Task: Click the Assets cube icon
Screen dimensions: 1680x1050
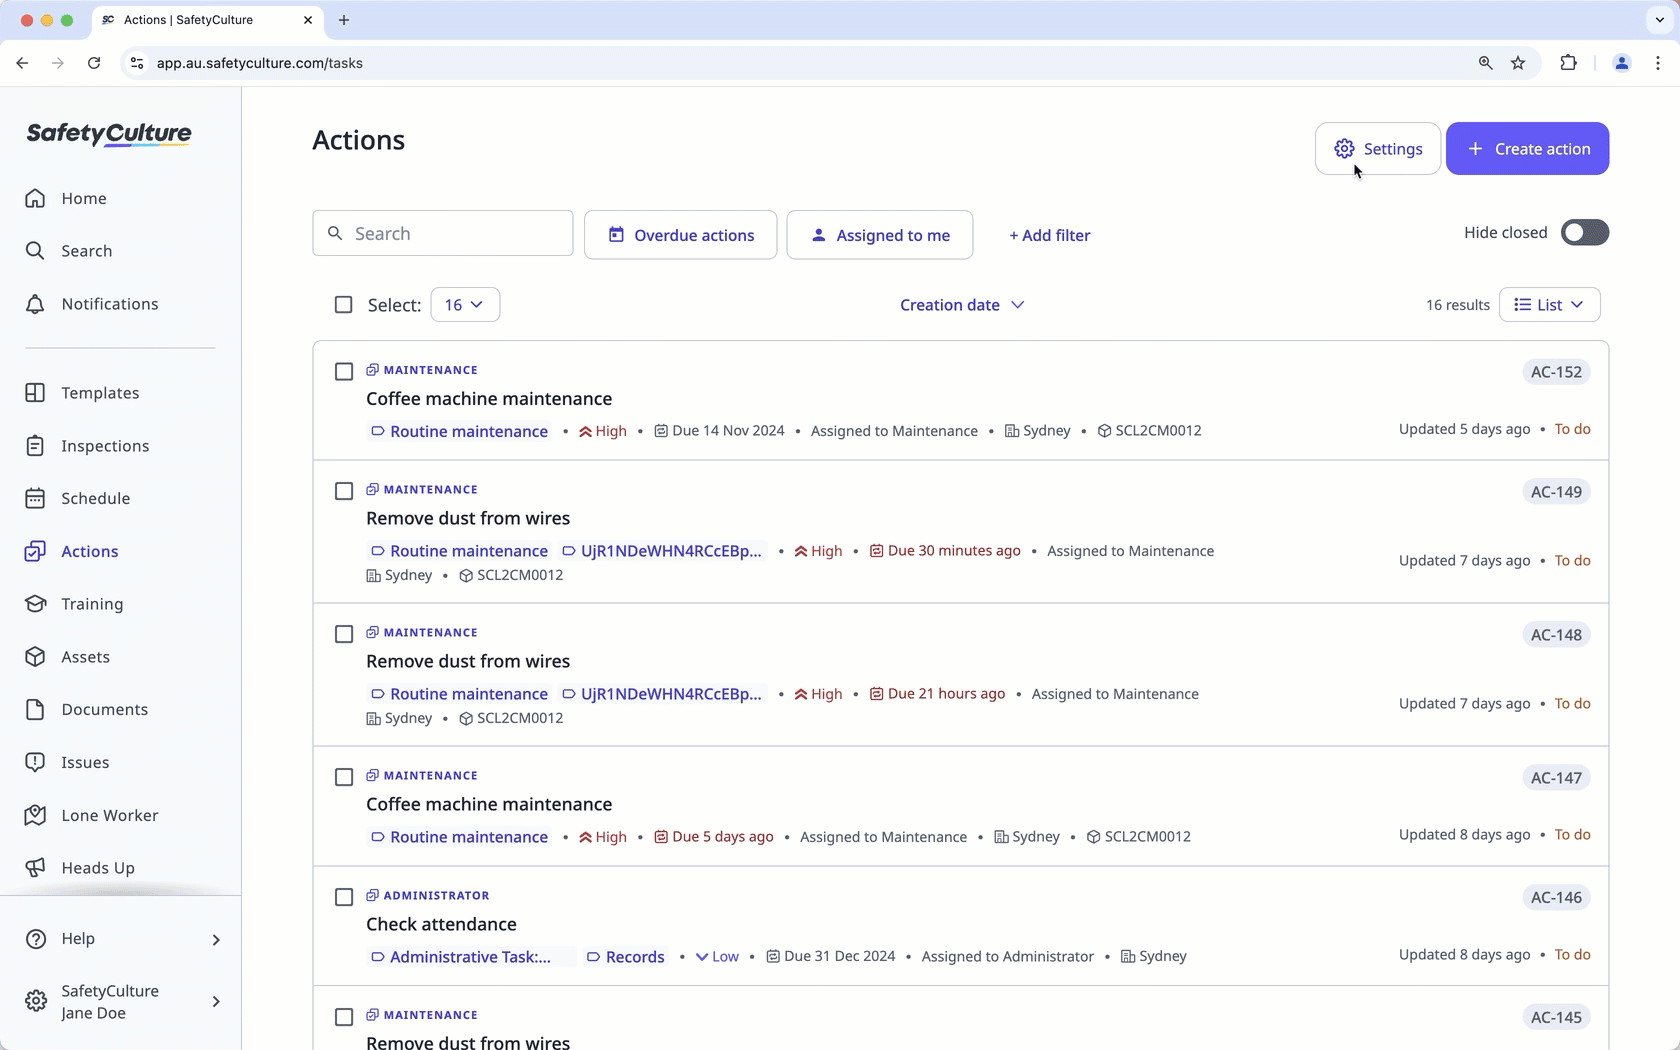Action: pyautogui.click(x=35, y=657)
